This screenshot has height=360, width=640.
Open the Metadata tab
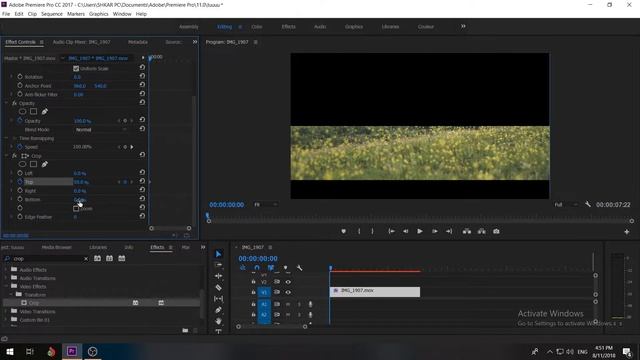coord(138,42)
